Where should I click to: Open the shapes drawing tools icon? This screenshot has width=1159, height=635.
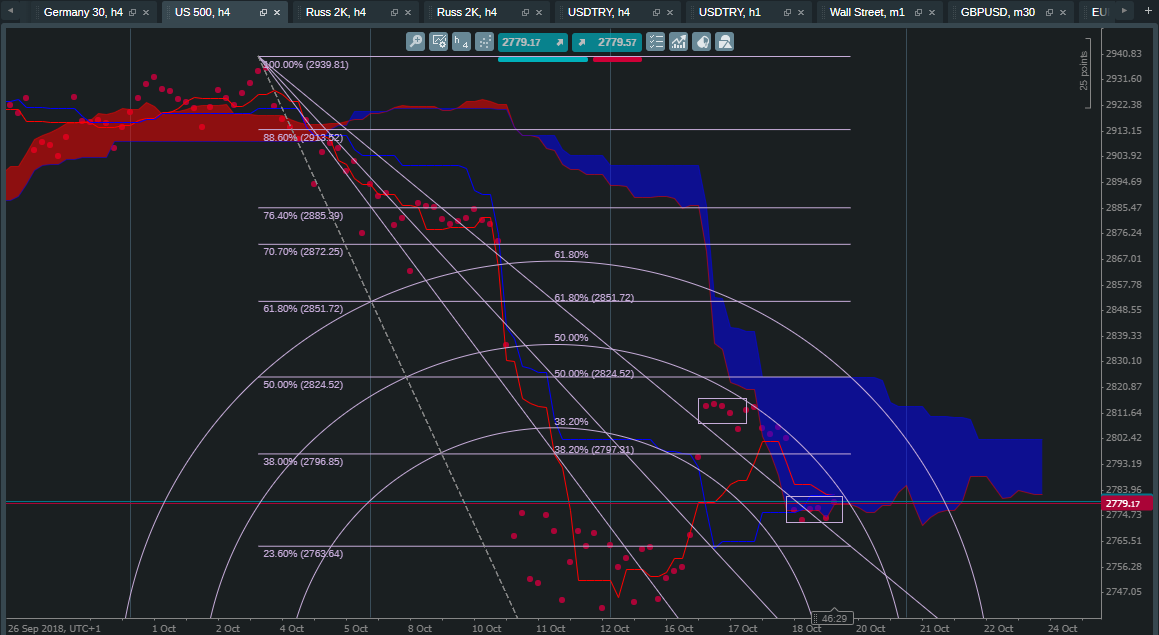(725, 42)
